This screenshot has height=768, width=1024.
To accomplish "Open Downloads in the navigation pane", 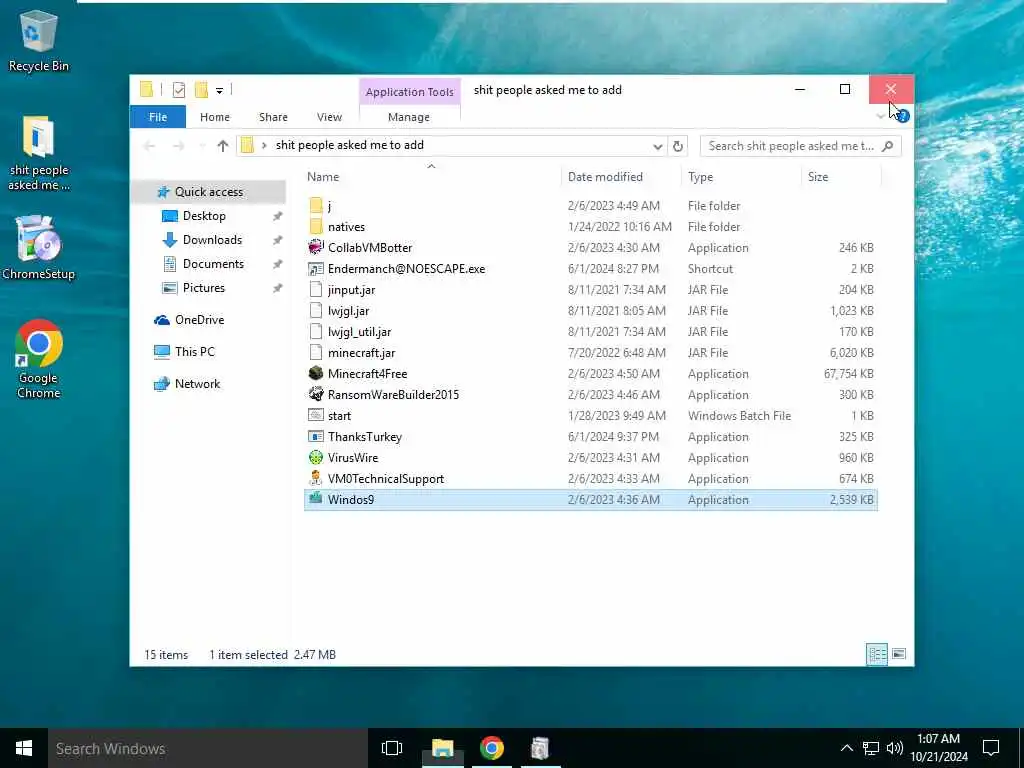I will click(x=212, y=240).
